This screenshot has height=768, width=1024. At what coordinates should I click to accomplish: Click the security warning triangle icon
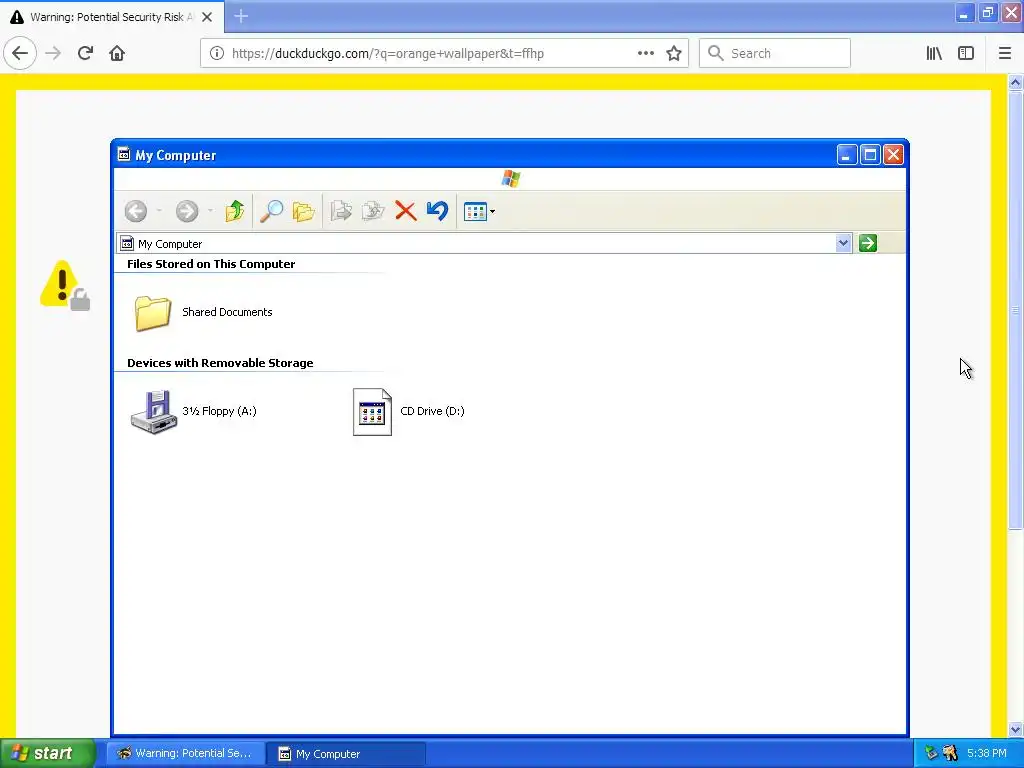pos(65,285)
